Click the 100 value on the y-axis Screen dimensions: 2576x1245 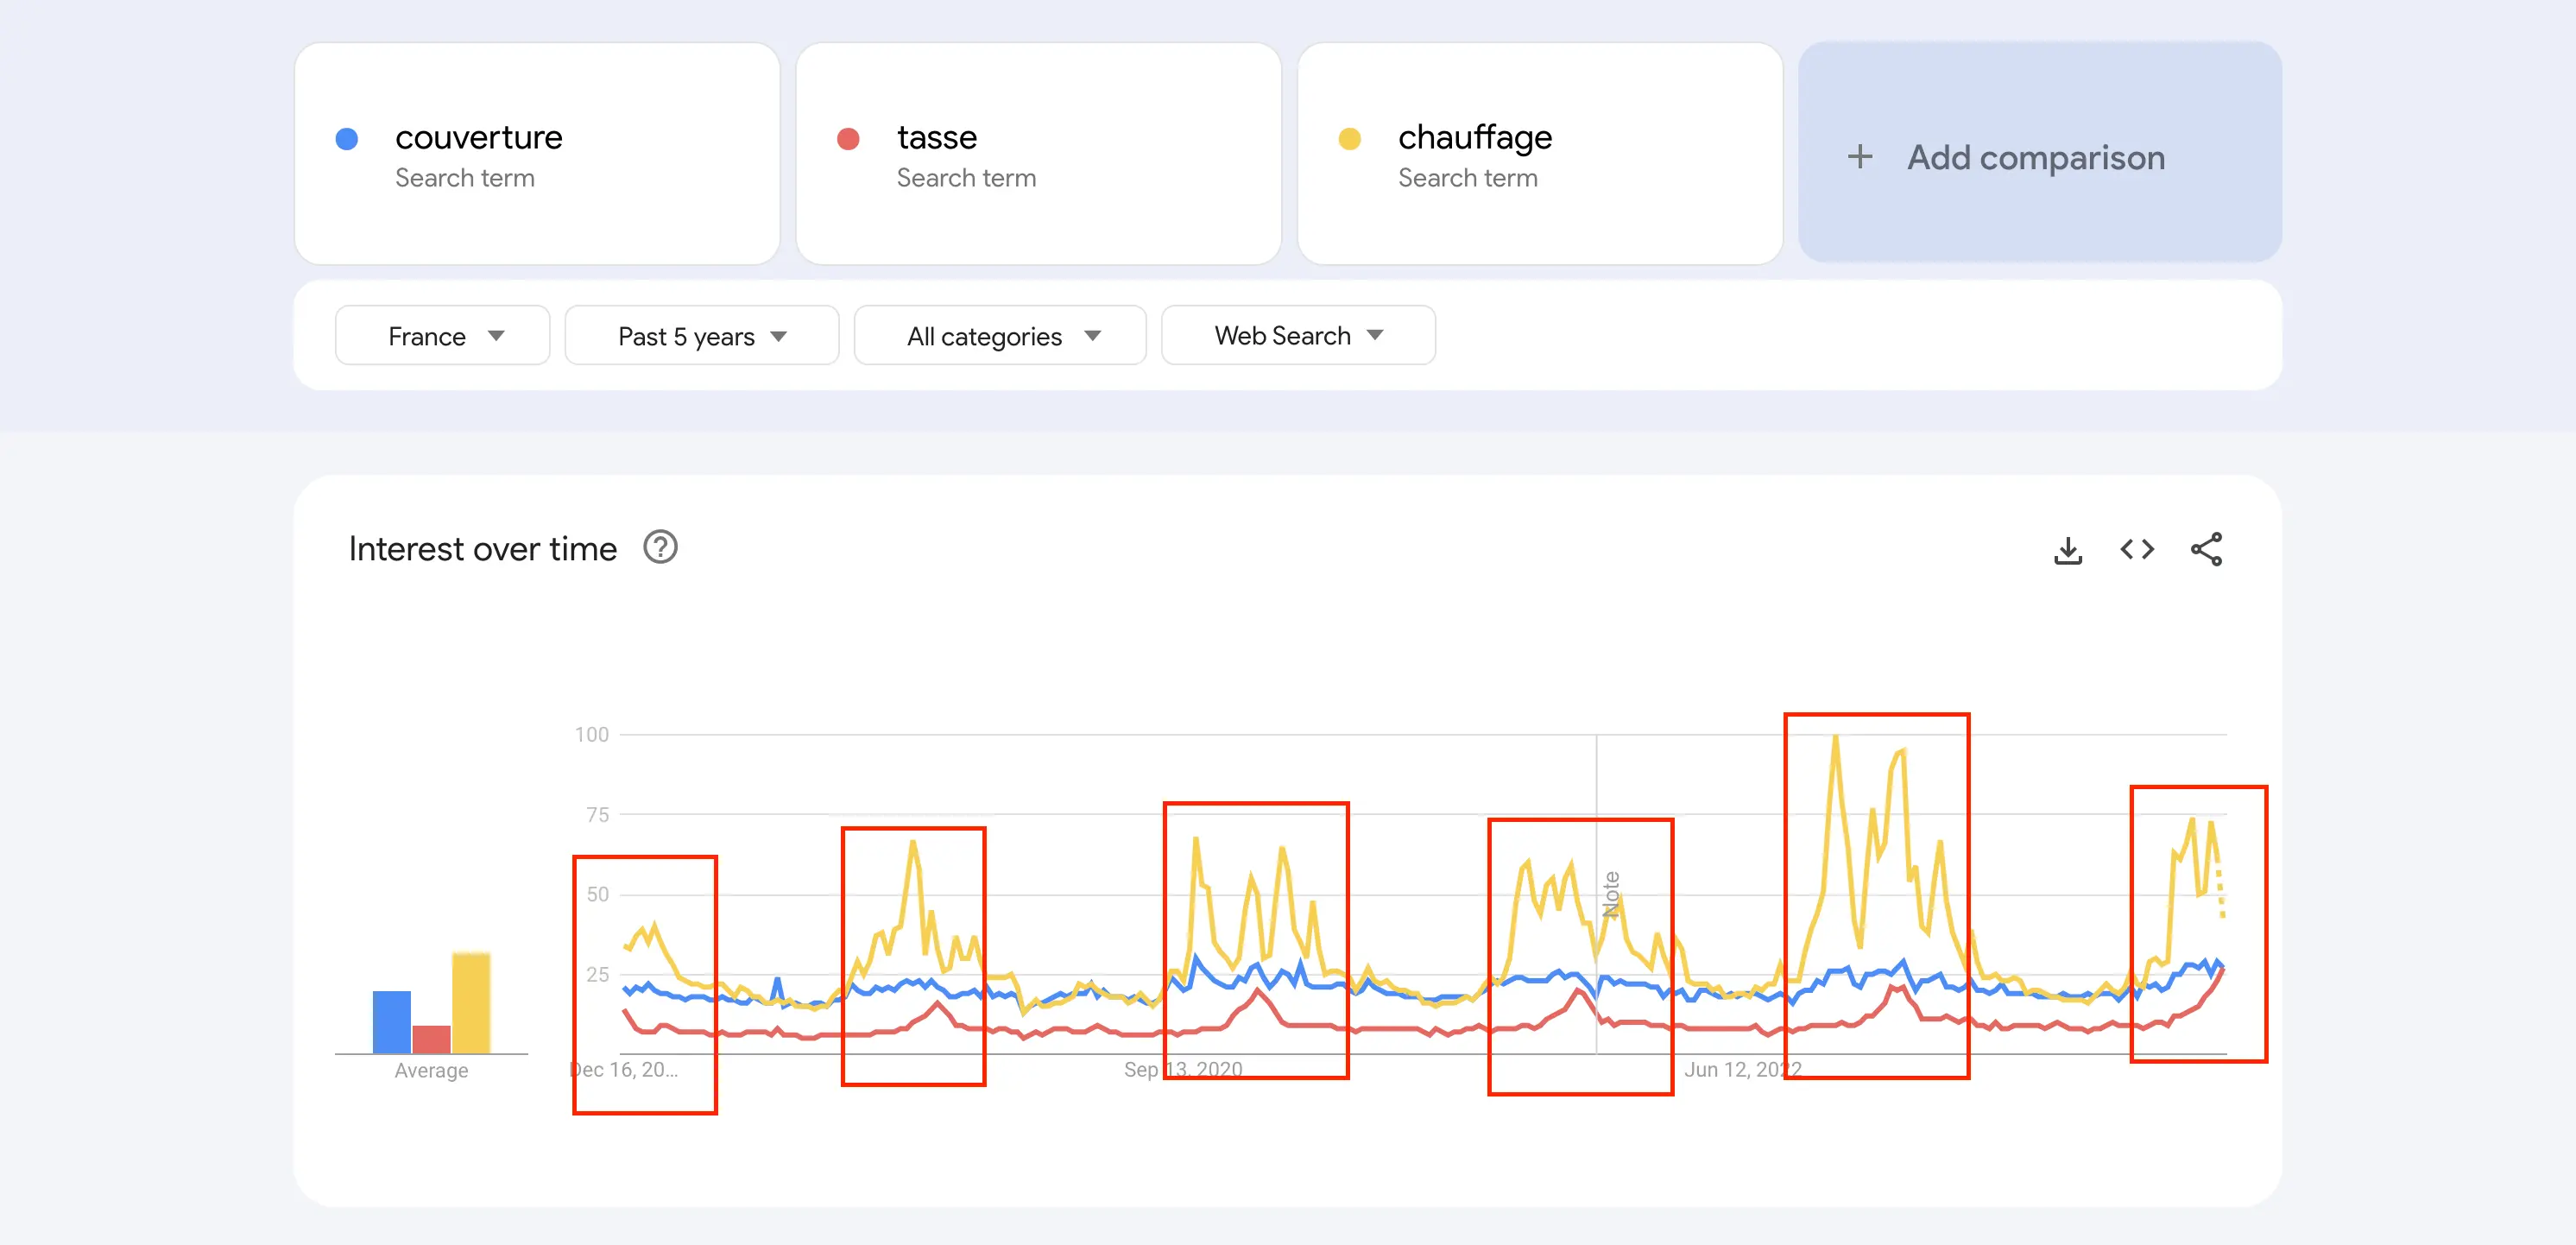pos(592,735)
